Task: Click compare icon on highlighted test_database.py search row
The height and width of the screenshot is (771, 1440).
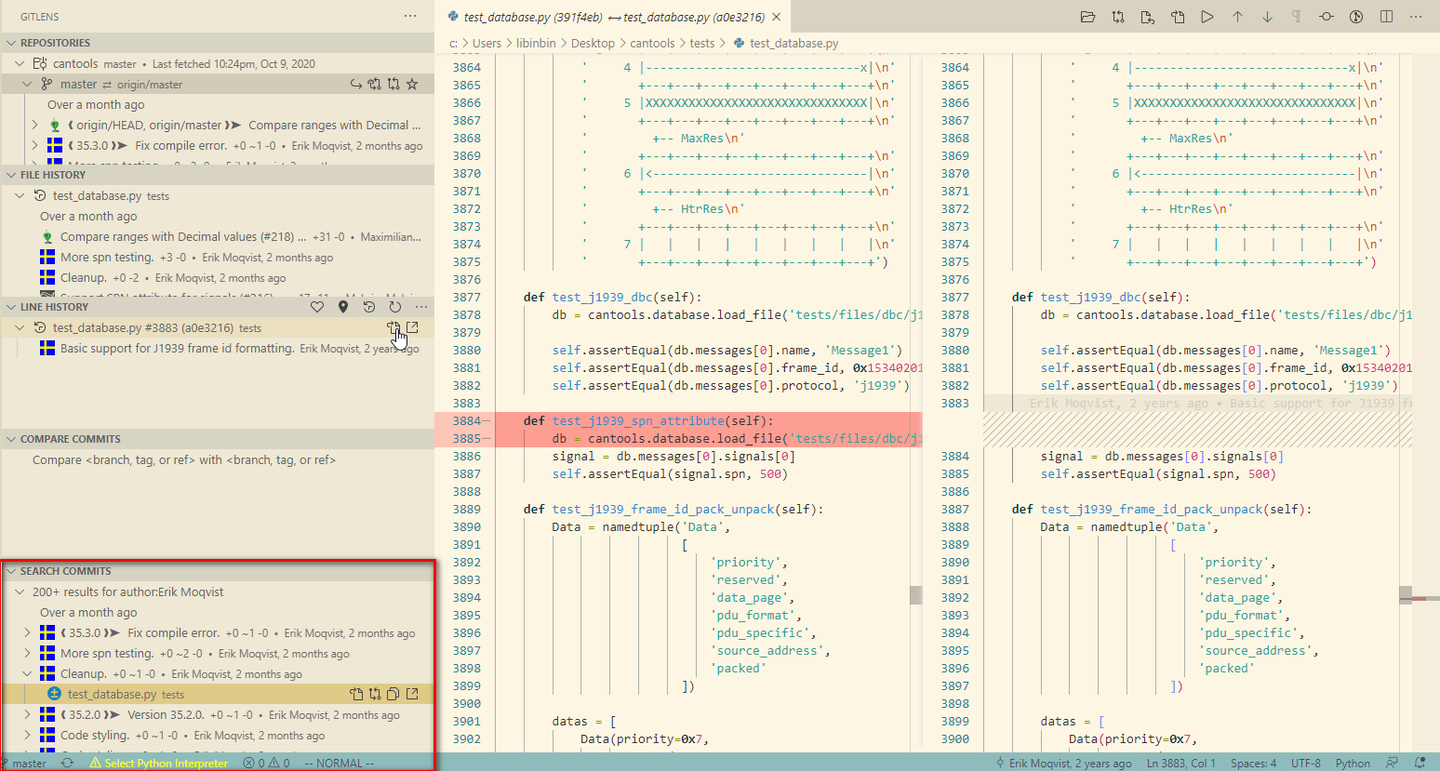Action: point(375,694)
